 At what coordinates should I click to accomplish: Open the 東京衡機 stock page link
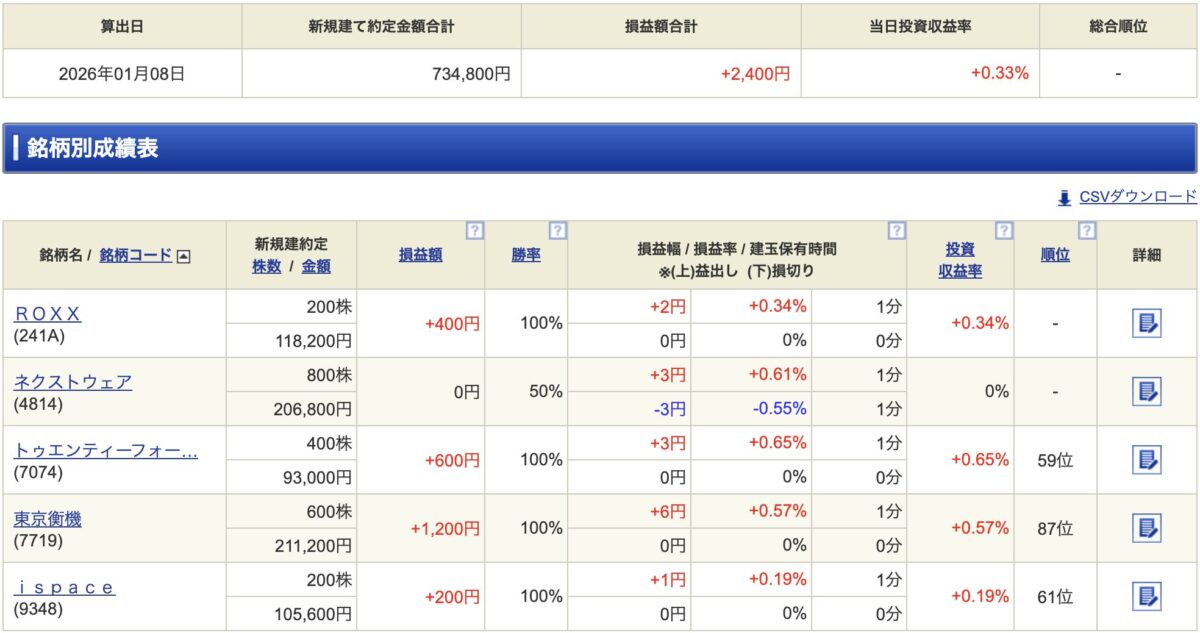tap(47, 519)
